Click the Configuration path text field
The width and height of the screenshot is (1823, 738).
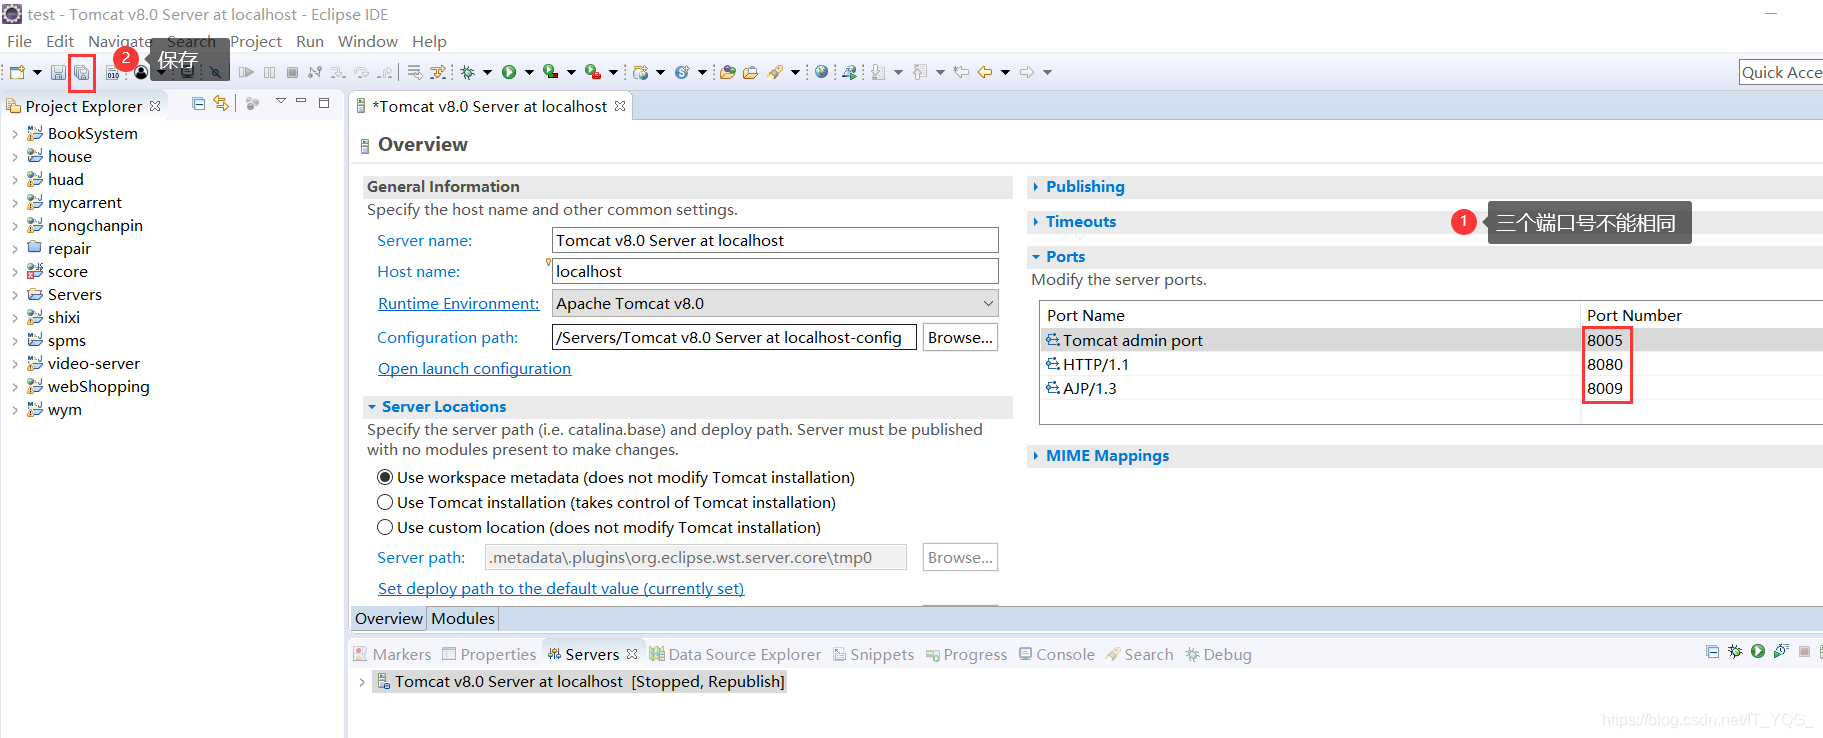[734, 337]
